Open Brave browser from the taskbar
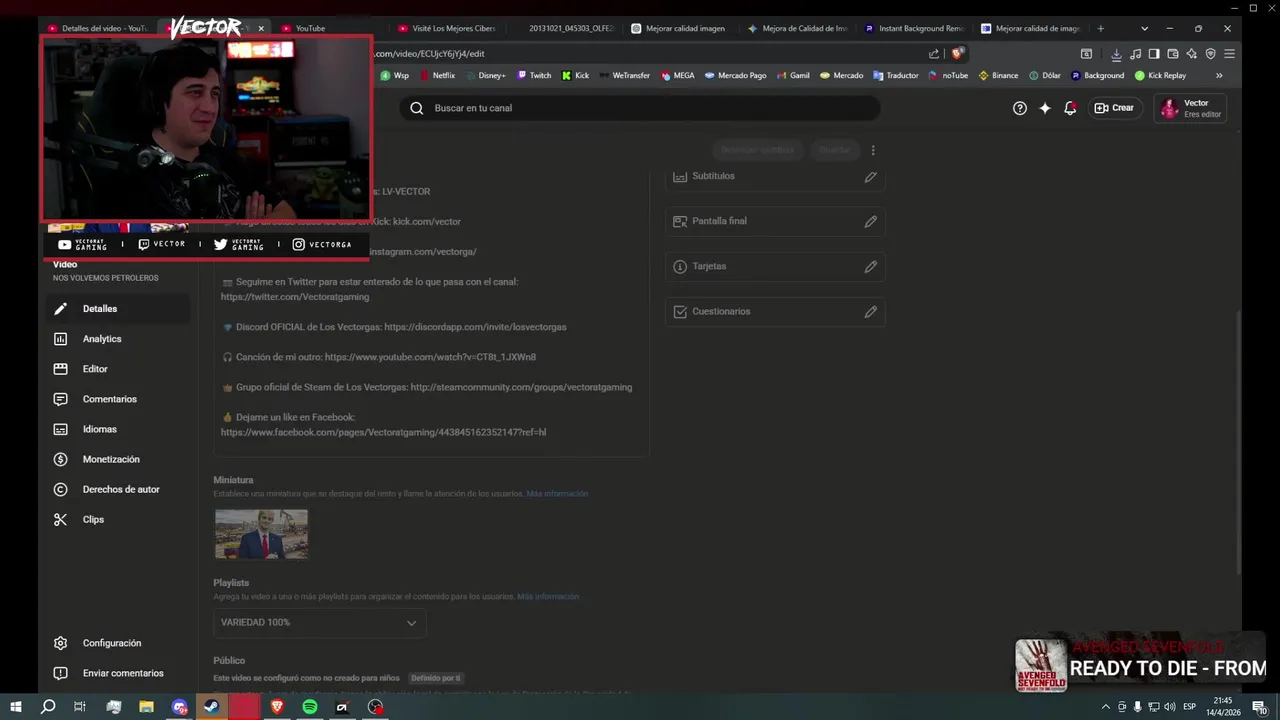Image resolution: width=1280 pixels, height=720 pixels. pos(277,707)
